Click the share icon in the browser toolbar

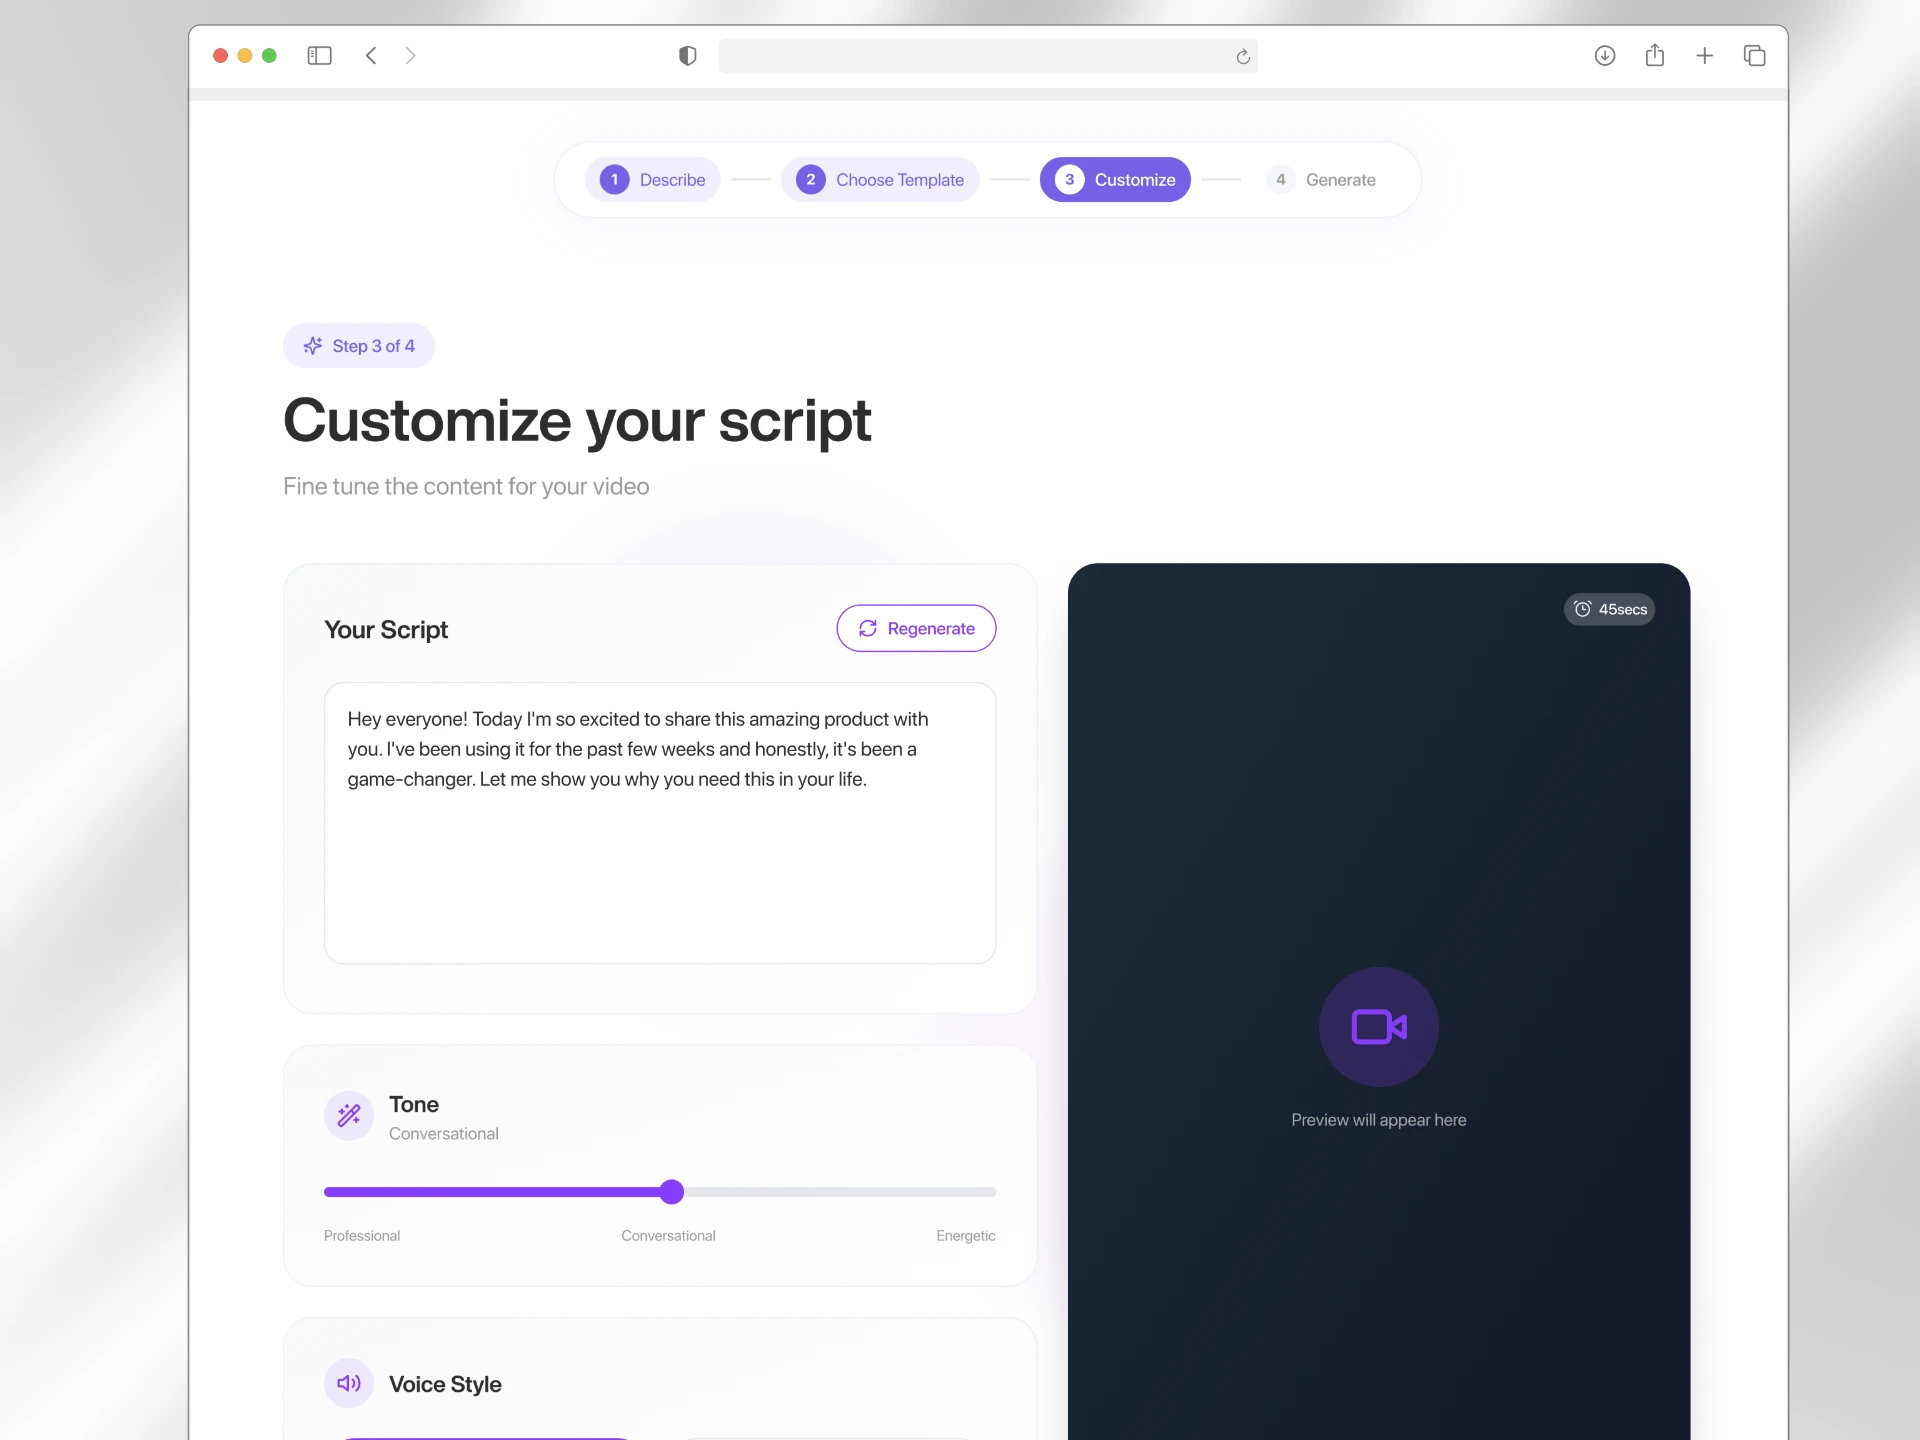pyautogui.click(x=1655, y=56)
